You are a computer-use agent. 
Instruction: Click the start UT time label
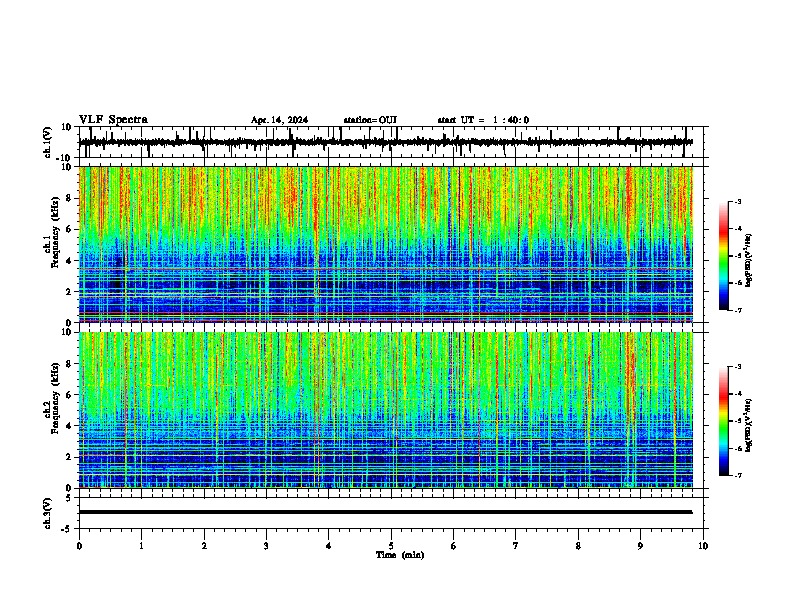tap(483, 120)
